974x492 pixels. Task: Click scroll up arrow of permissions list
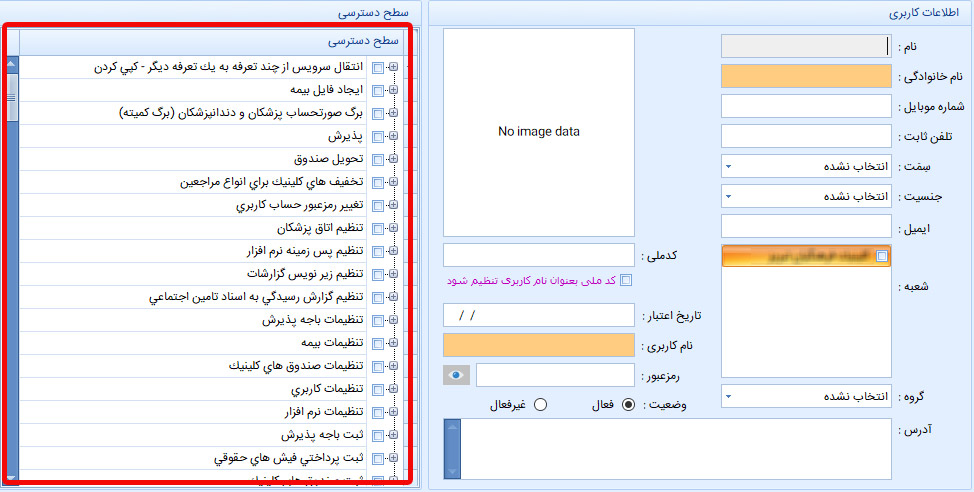coord(11,64)
